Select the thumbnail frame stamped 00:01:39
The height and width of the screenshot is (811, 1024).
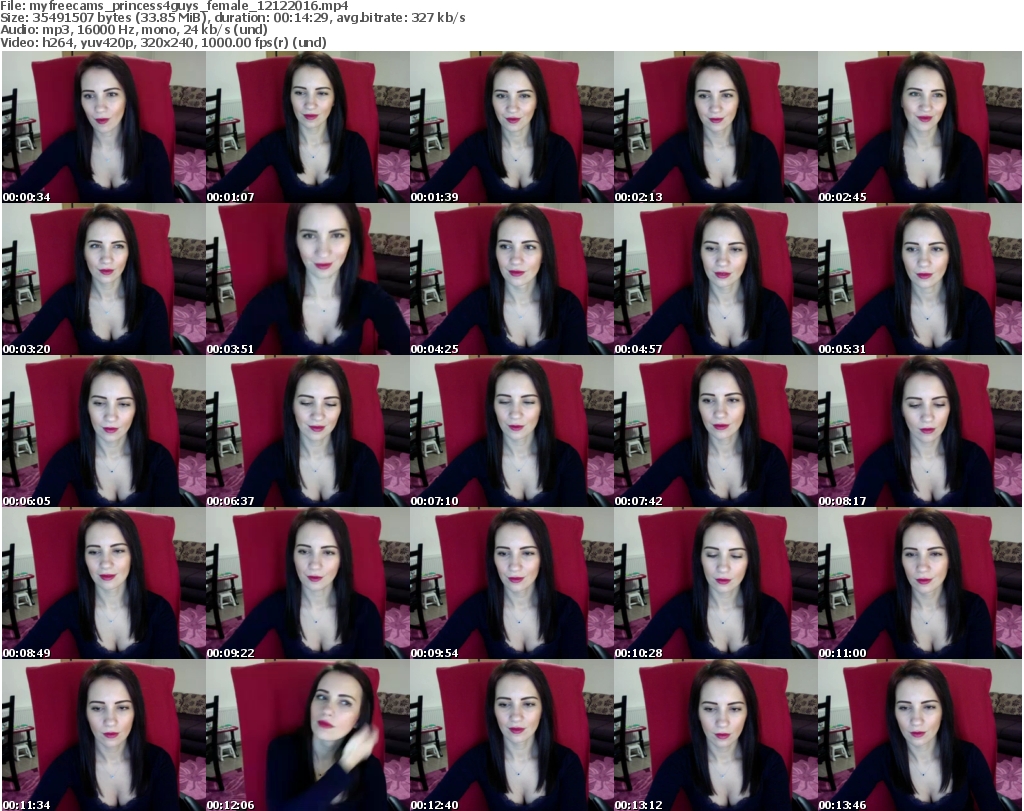[511, 127]
